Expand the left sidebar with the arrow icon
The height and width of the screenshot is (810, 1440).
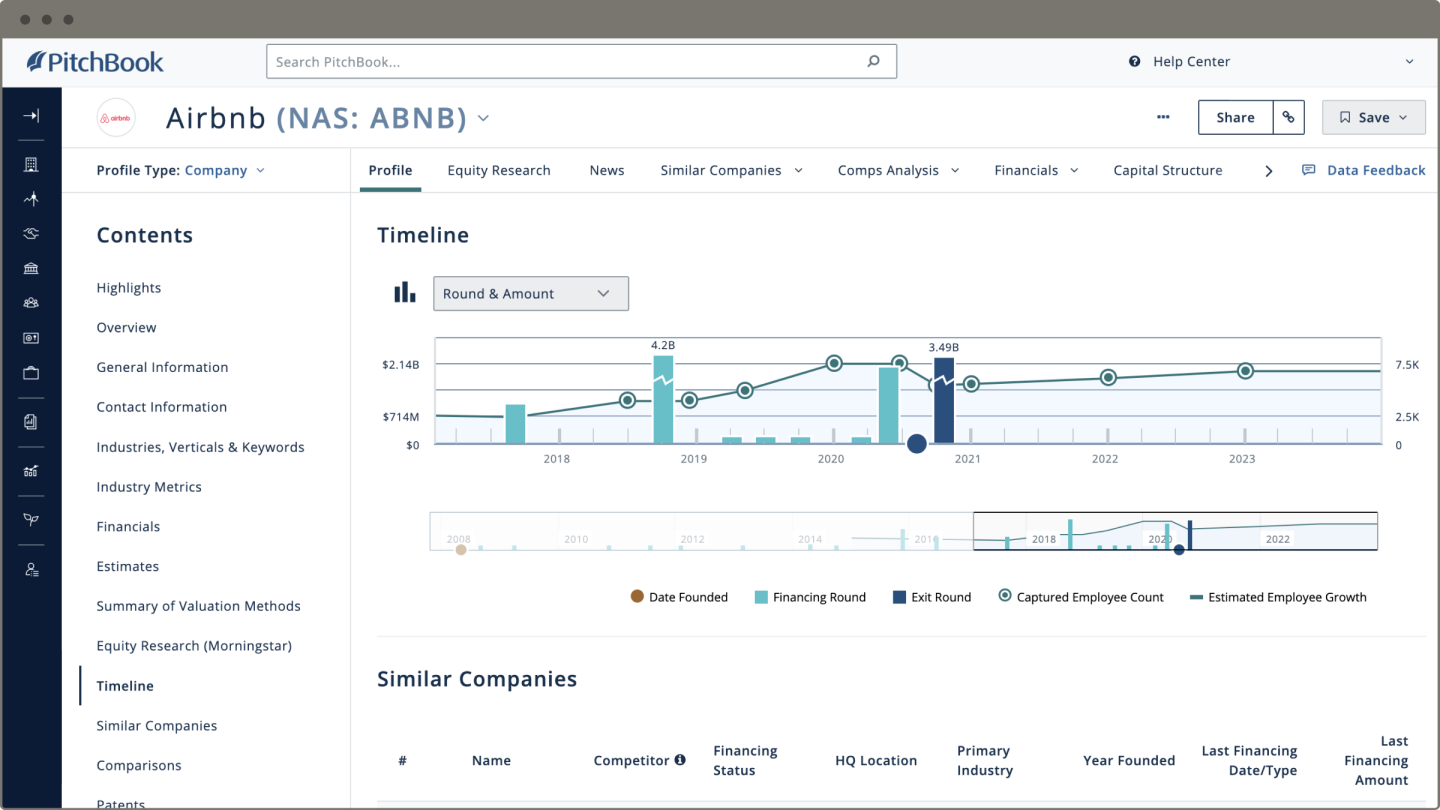tap(31, 116)
